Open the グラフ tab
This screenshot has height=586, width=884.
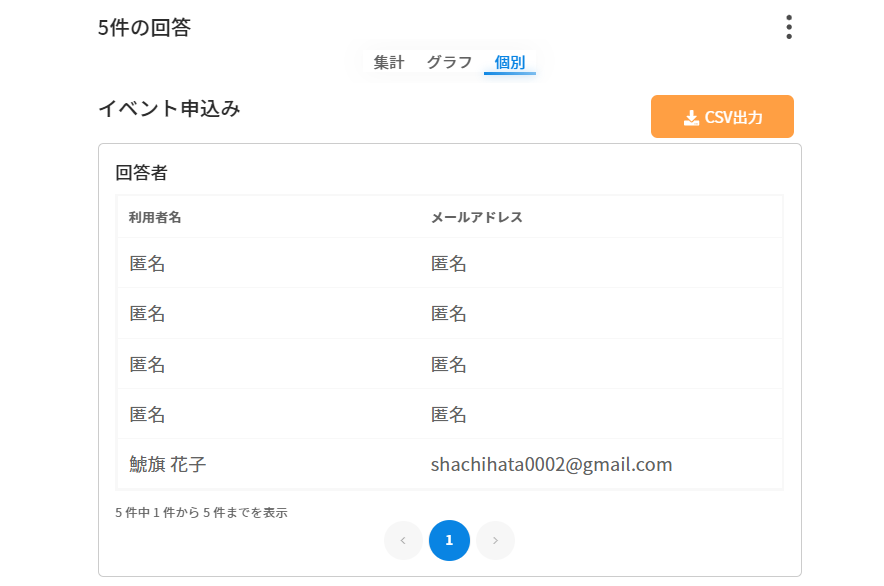coord(449,62)
